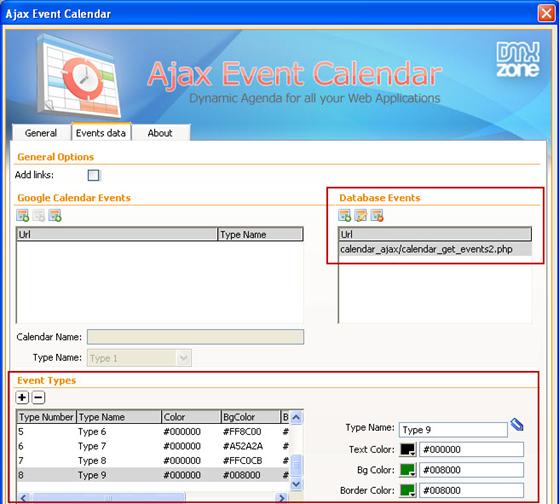
Task: Select the Type 8 row
Action: (153, 461)
